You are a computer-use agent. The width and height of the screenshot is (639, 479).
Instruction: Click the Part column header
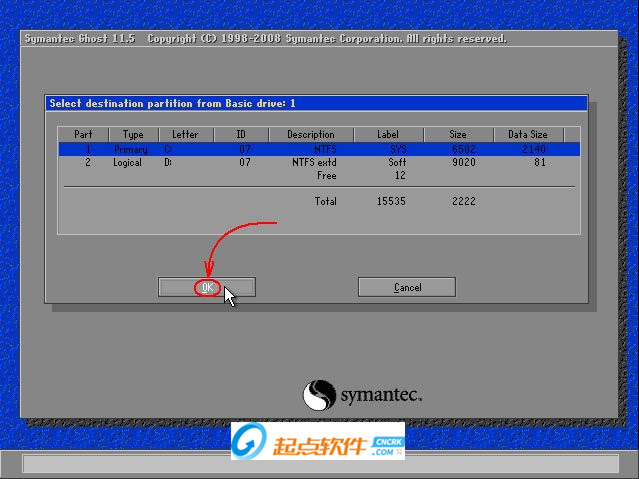tap(83, 135)
